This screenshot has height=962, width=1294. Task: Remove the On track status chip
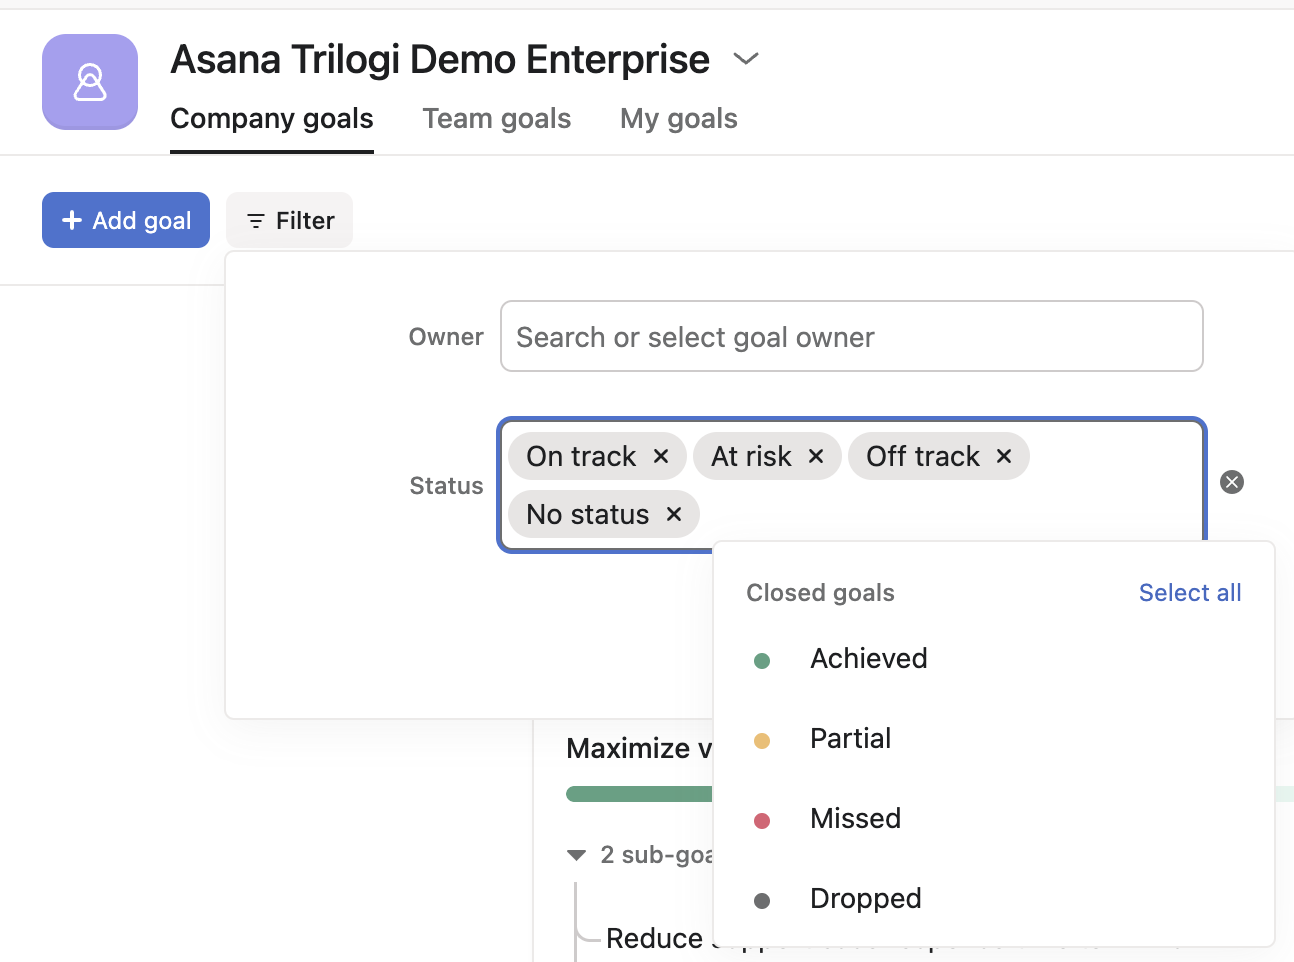661,456
